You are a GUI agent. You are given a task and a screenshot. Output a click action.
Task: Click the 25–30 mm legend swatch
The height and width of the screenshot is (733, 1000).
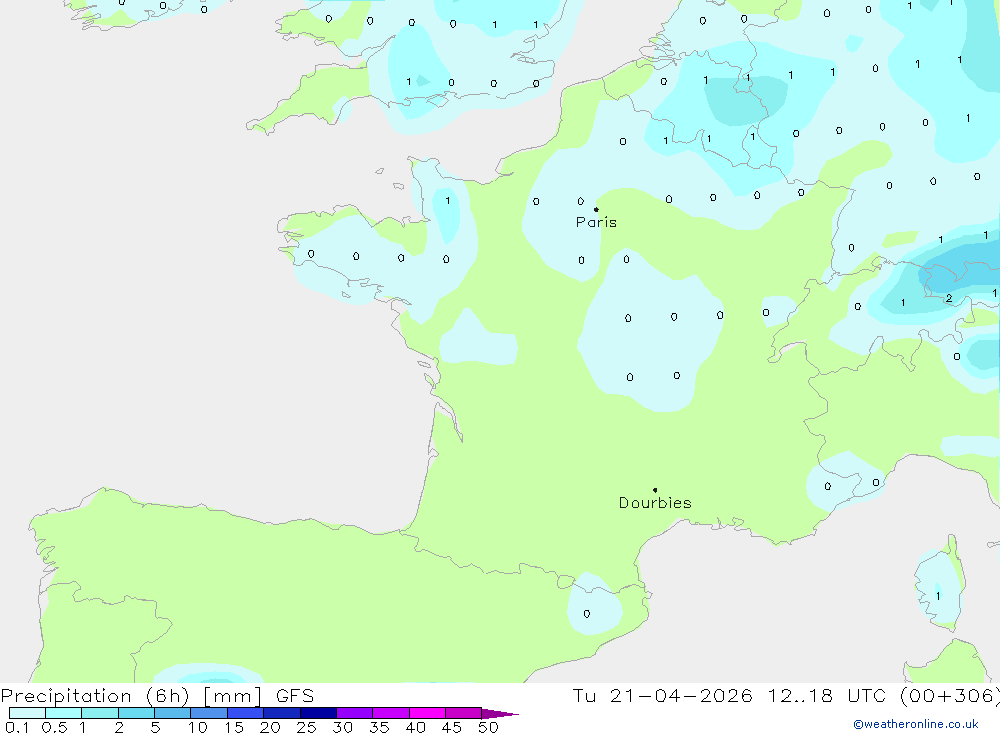coord(318,713)
